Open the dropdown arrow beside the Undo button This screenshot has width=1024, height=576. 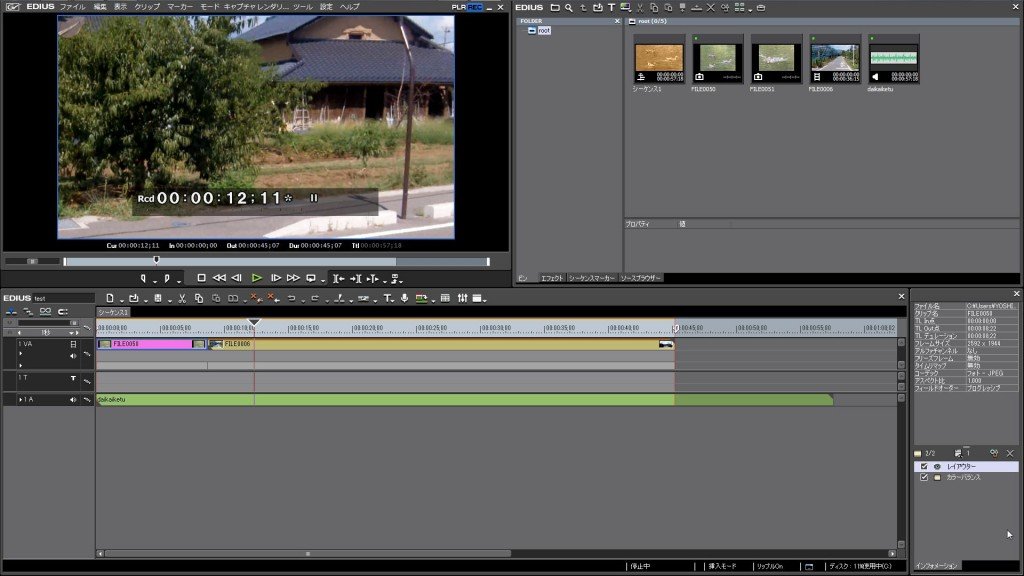(303, 300)
